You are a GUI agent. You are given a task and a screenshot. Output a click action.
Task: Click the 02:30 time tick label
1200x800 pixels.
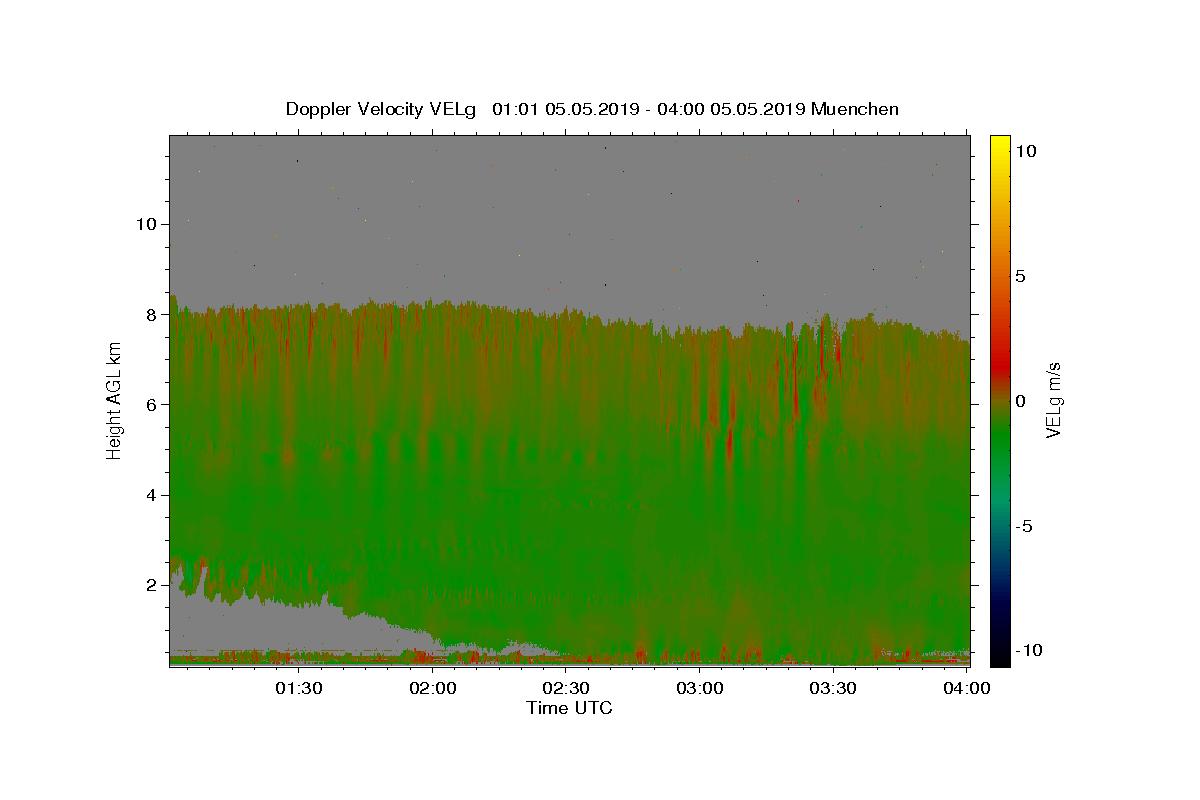coord(566,688)
